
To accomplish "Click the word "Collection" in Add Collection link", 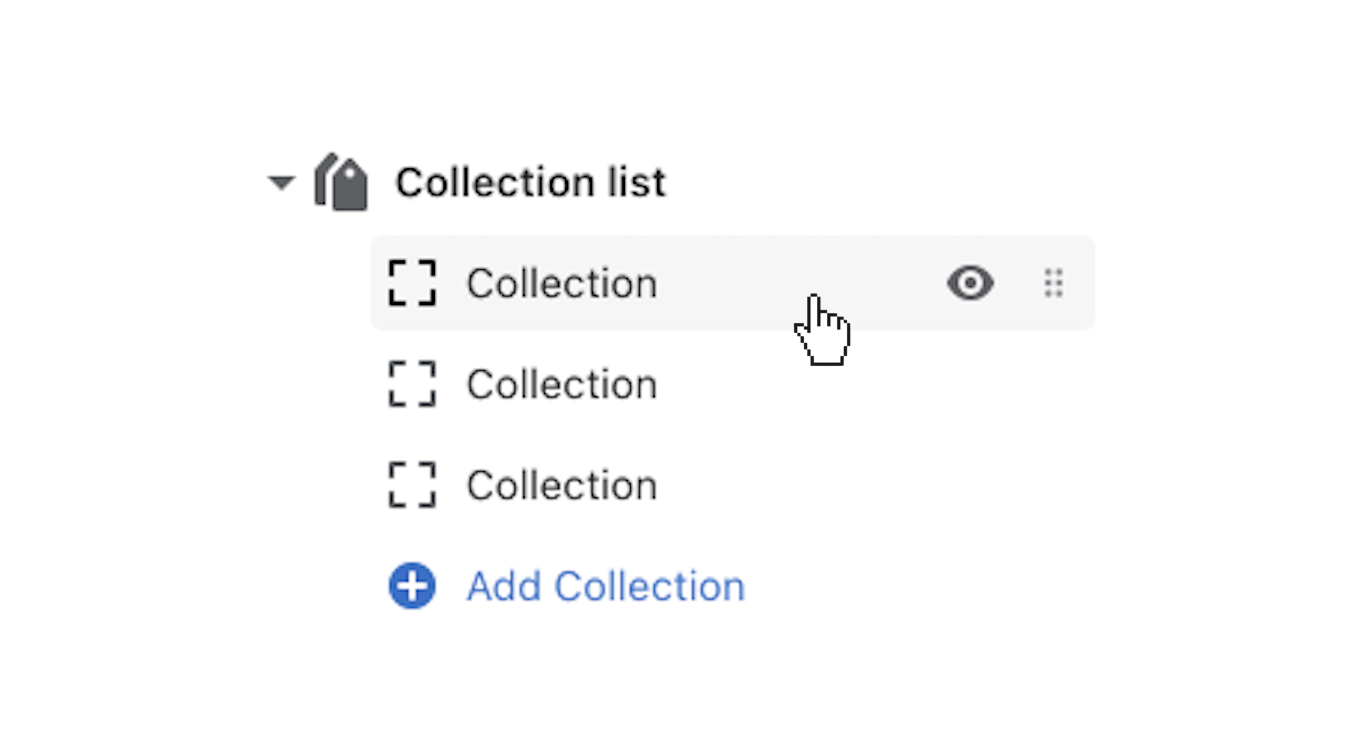I will [649, 587].
